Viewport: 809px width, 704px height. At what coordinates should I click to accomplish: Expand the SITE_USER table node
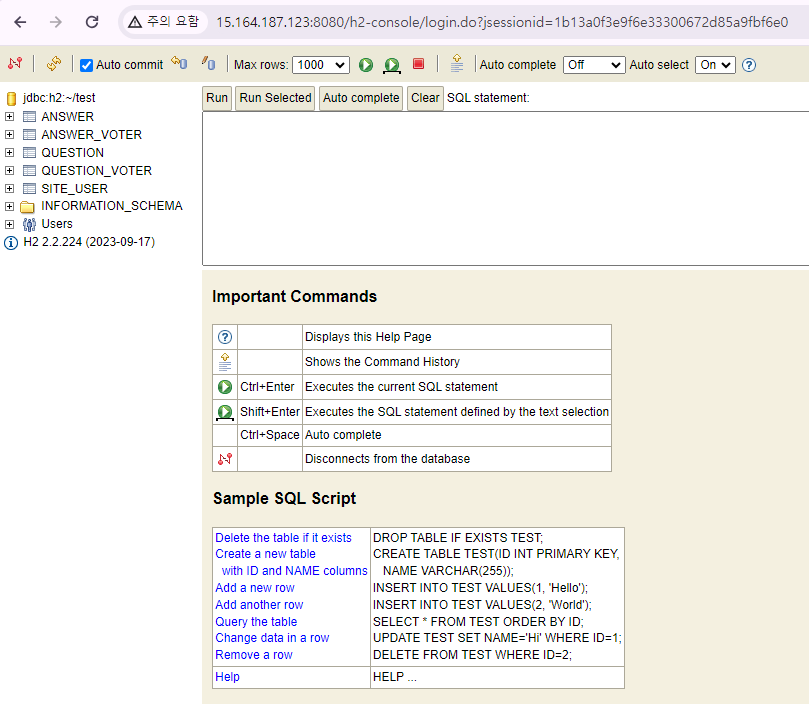pyautogui.click(x=9, y=188)
